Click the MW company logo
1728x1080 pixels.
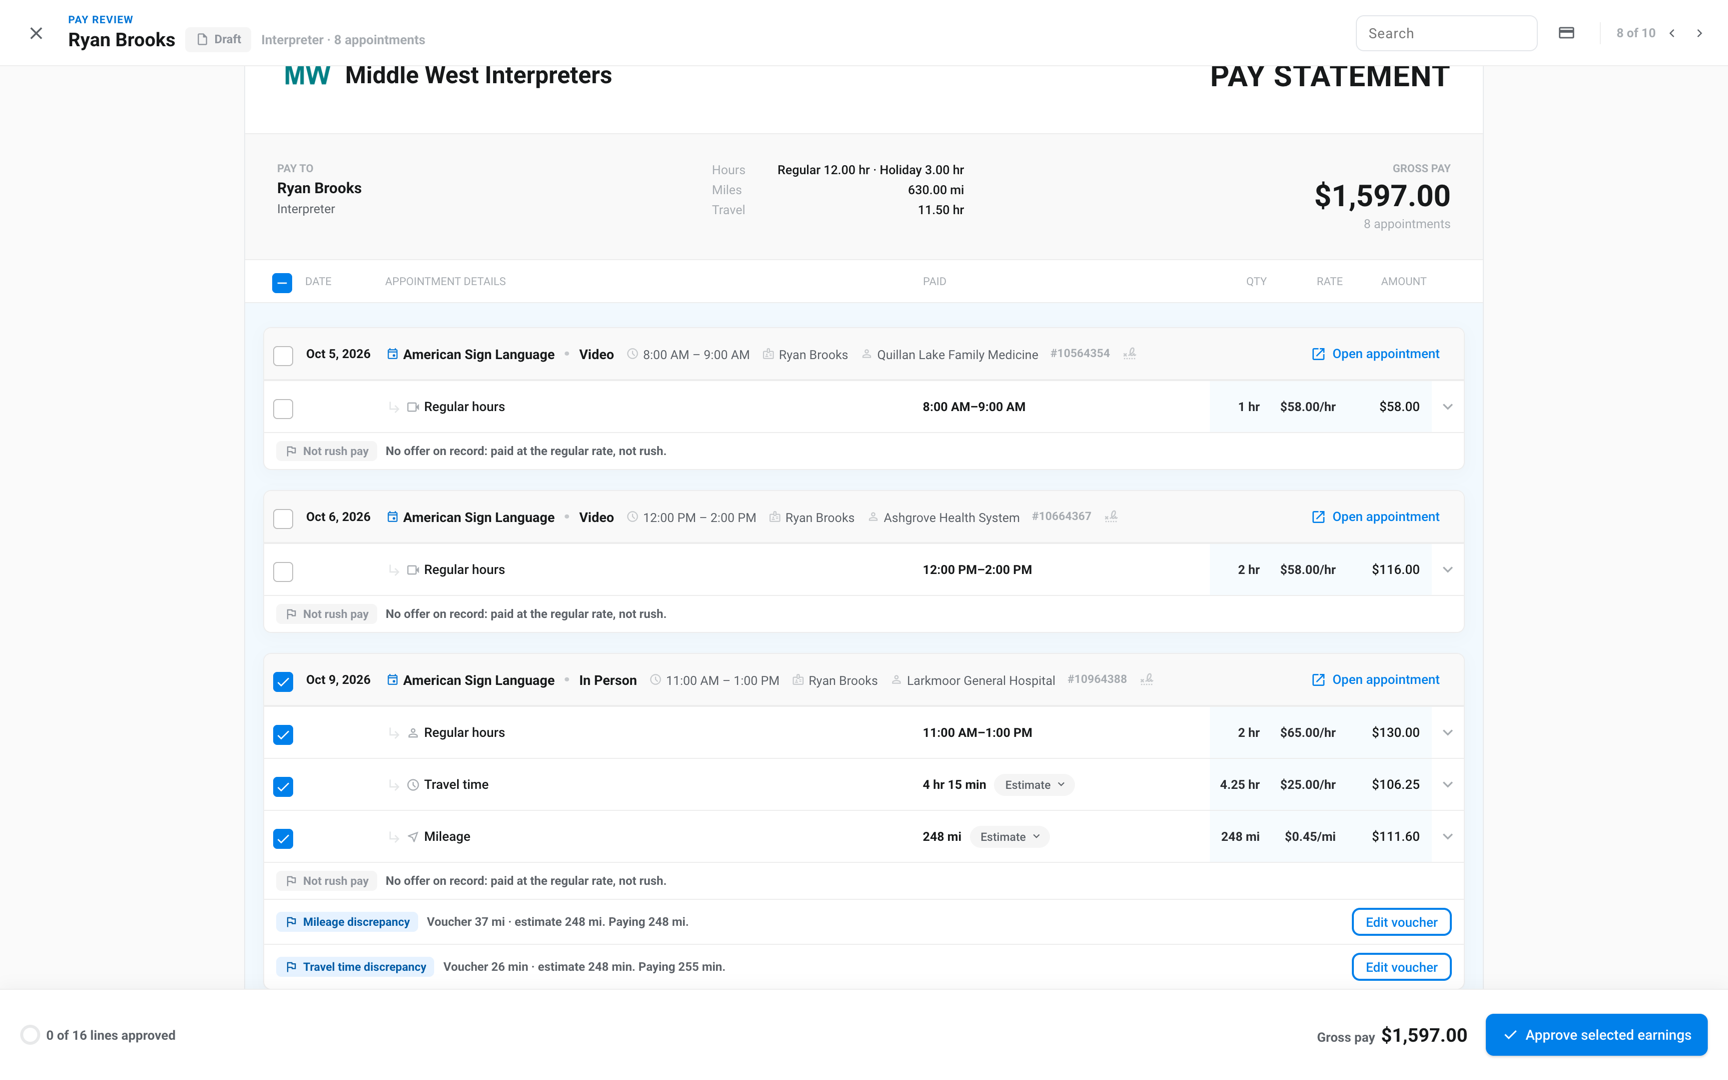click(306, 76)
